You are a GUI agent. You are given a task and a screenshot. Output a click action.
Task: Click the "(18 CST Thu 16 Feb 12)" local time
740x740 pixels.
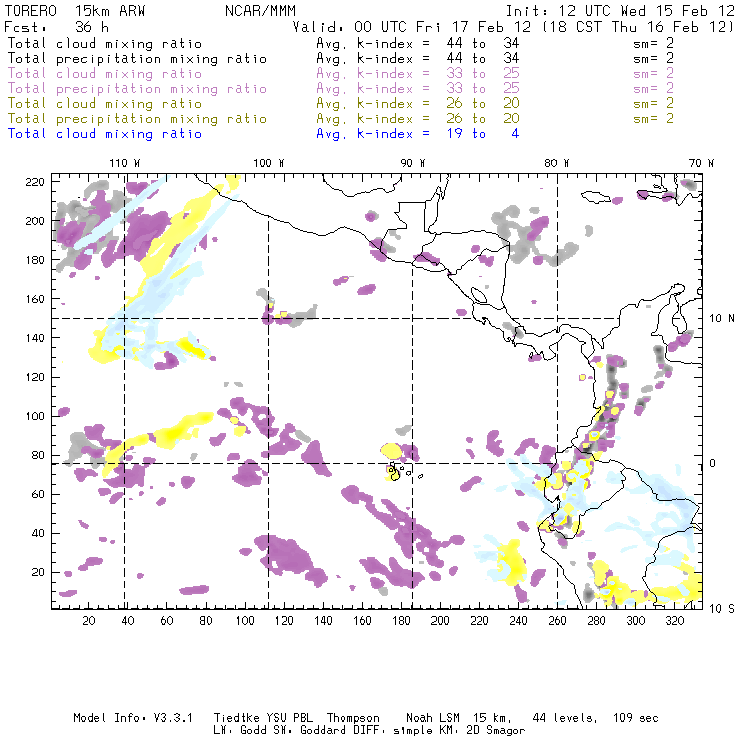tap(638, 27)
